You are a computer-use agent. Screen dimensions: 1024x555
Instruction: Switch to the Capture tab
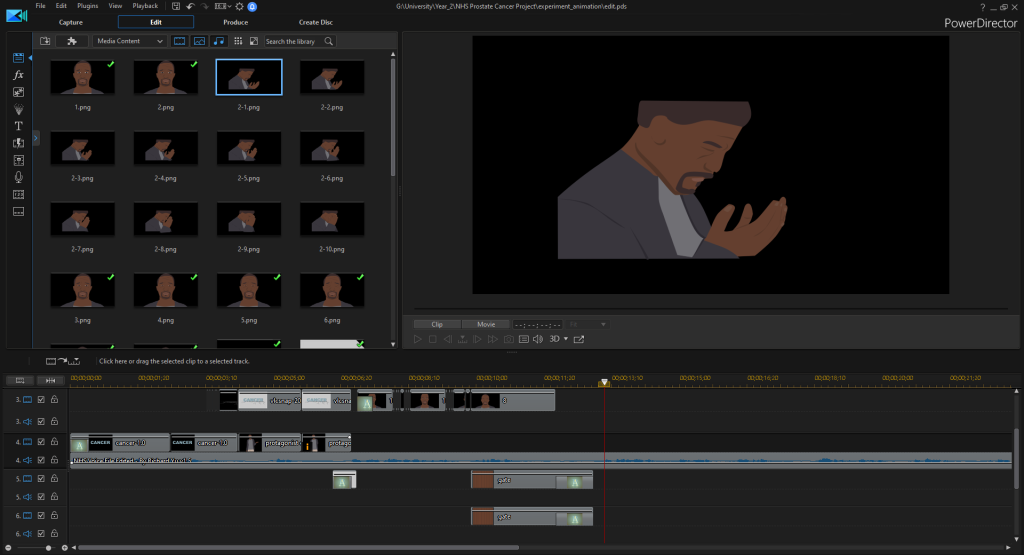[71, 22]
